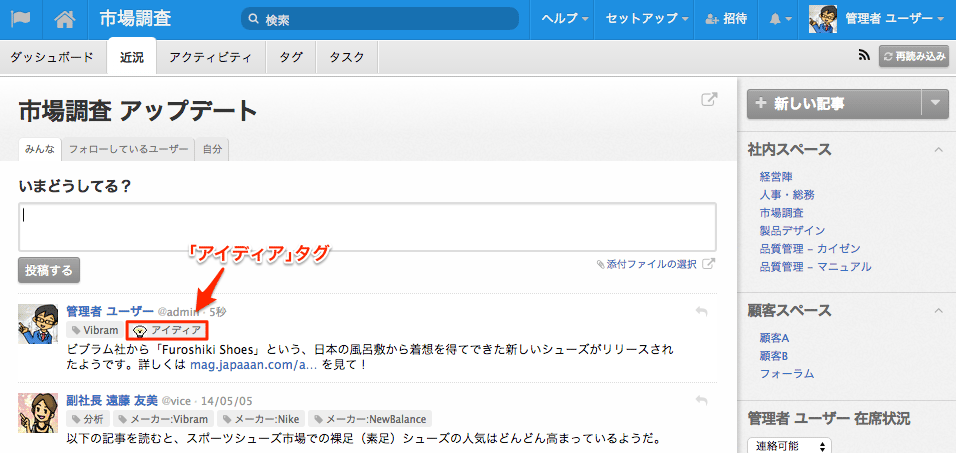Click the 投稿する button

point(49,270)
